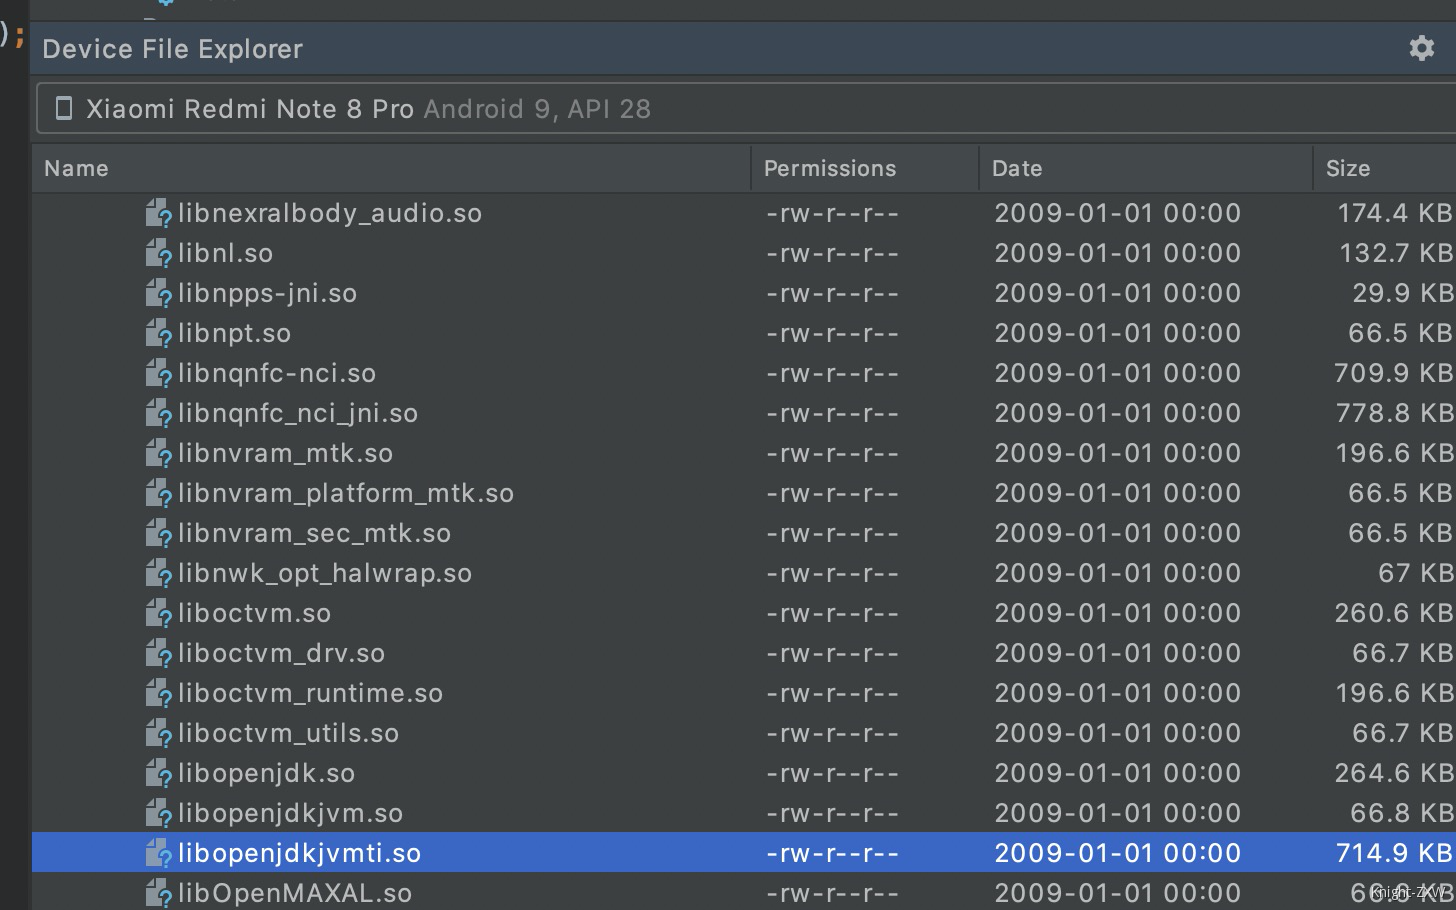Image resolution: width=1456 pixels, height=910 pixels.
Task: Select the libopenjdk.so file name
Action: pos(266,773)
